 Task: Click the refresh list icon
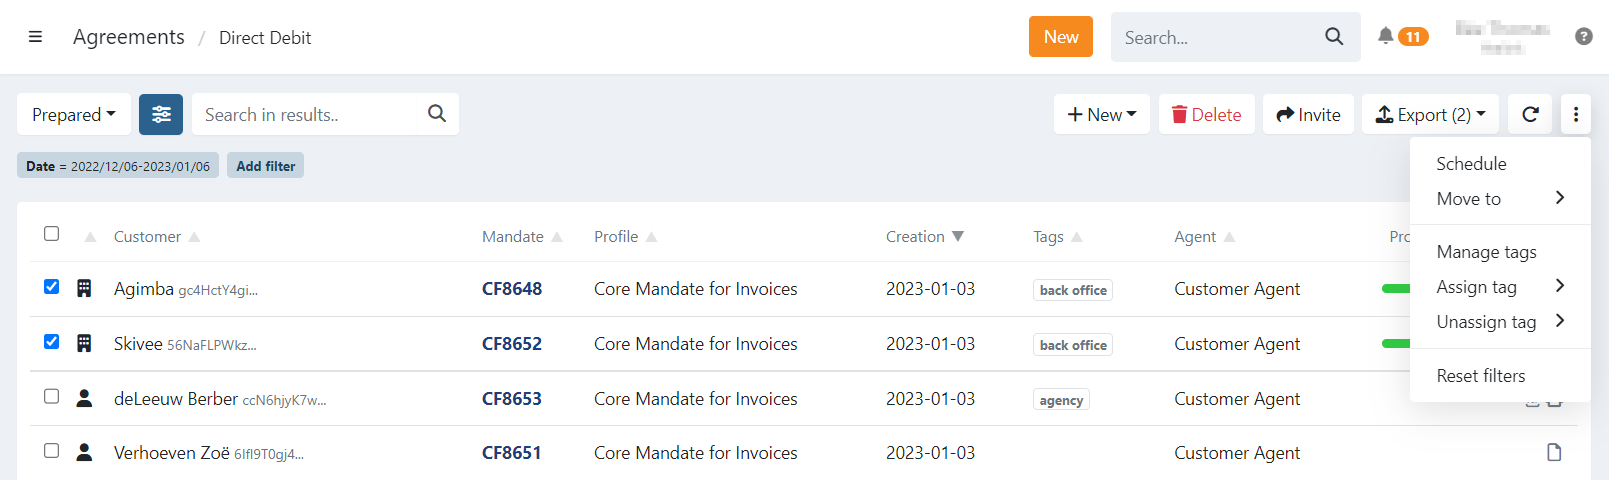pos(1530,114)
